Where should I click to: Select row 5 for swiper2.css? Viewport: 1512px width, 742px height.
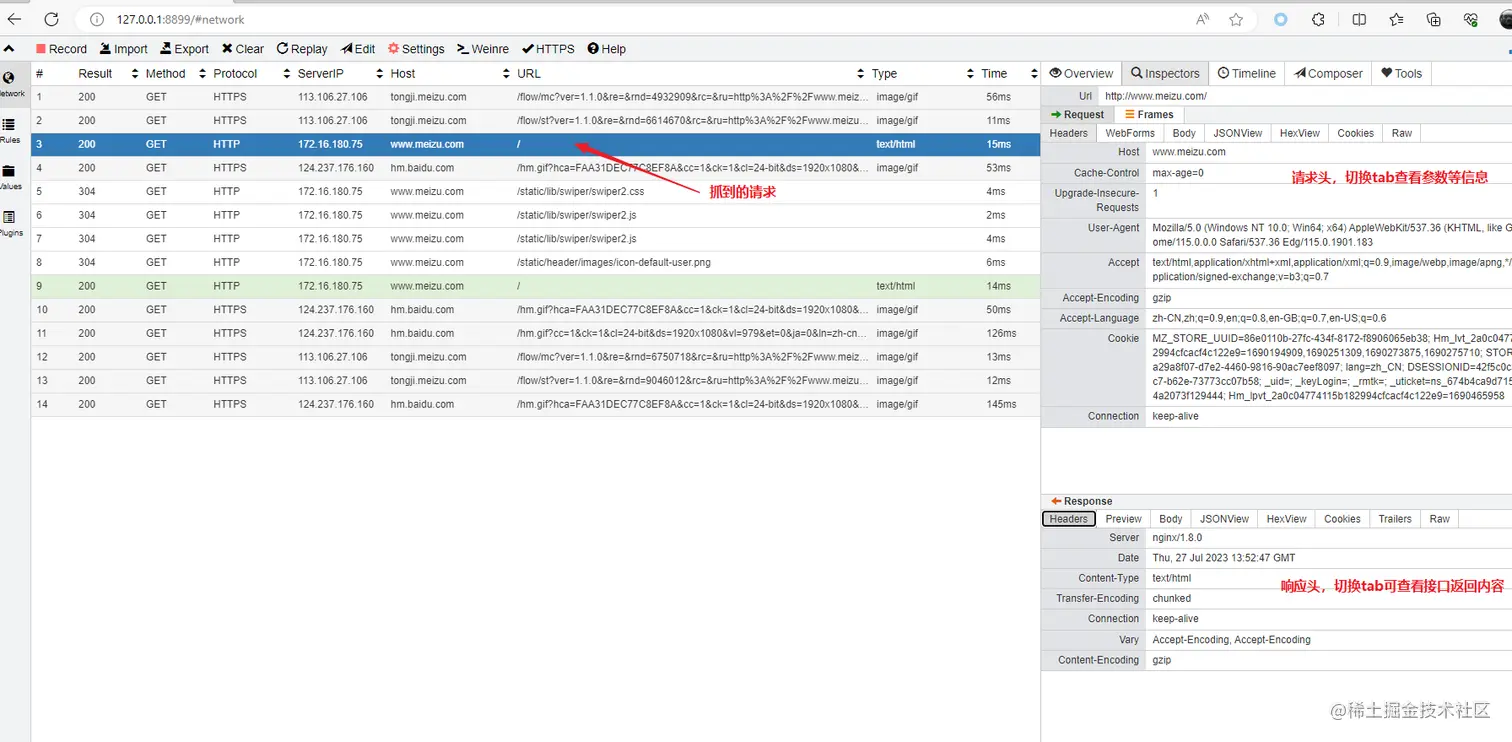point(535,191)
